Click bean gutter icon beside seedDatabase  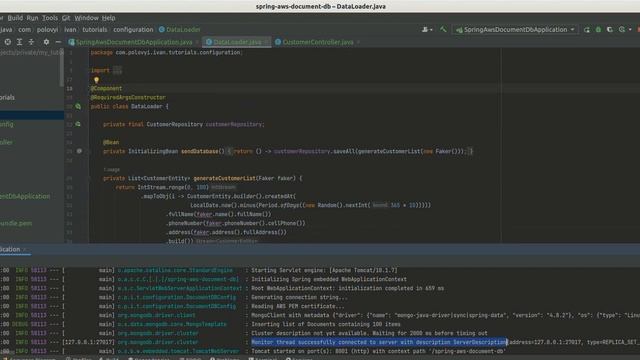(79, 151)
